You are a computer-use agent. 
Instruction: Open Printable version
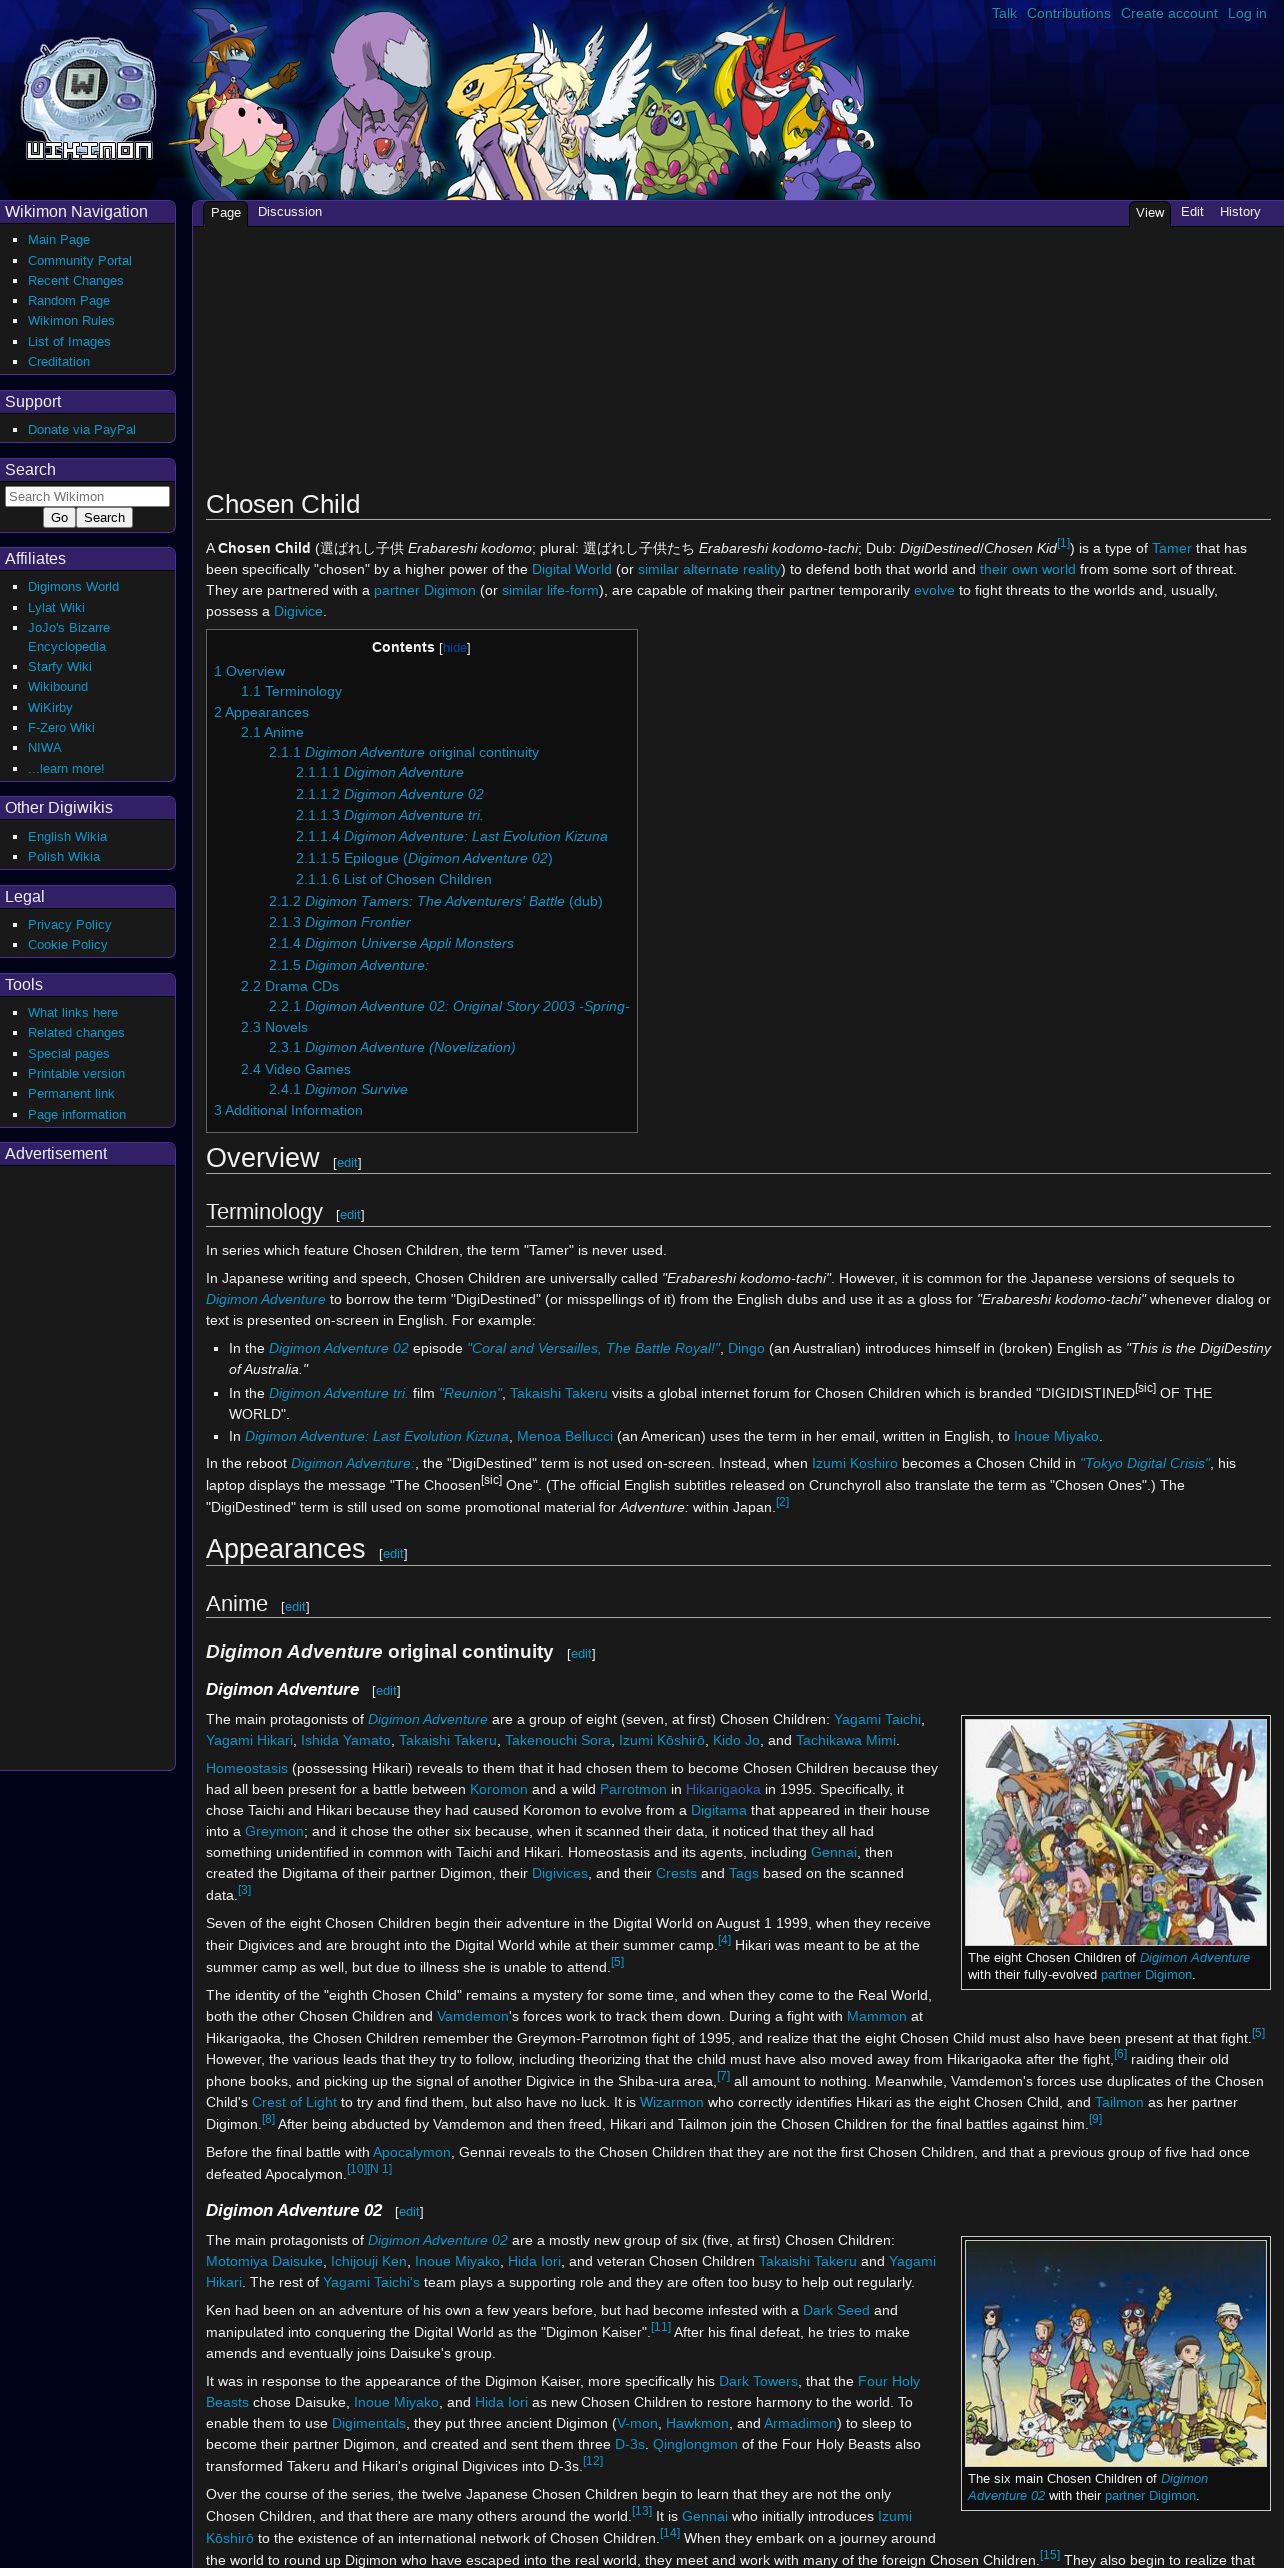(76, 1074)
